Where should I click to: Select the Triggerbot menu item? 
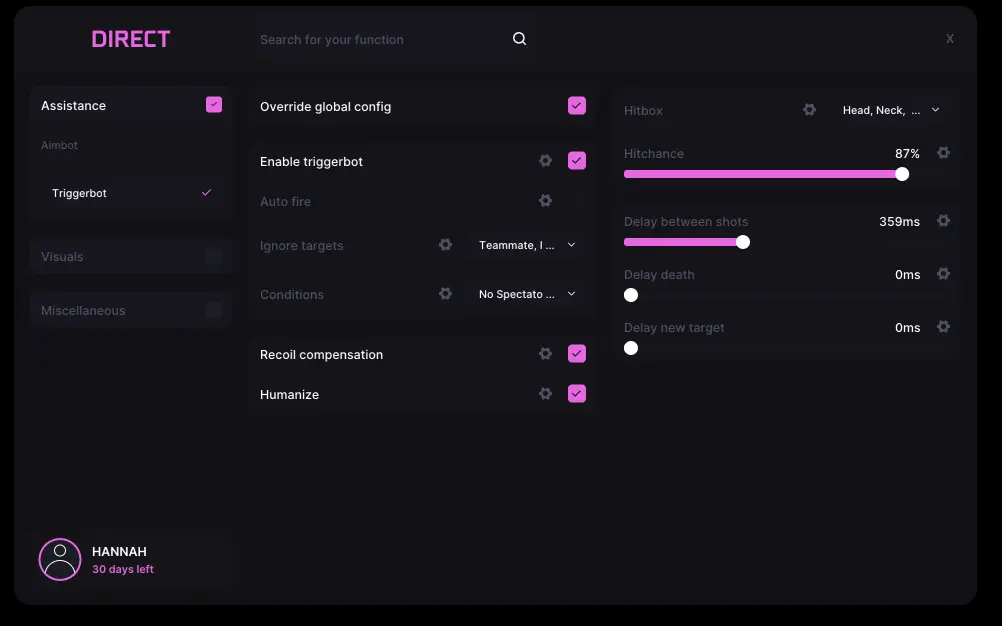tap(131, 193)
